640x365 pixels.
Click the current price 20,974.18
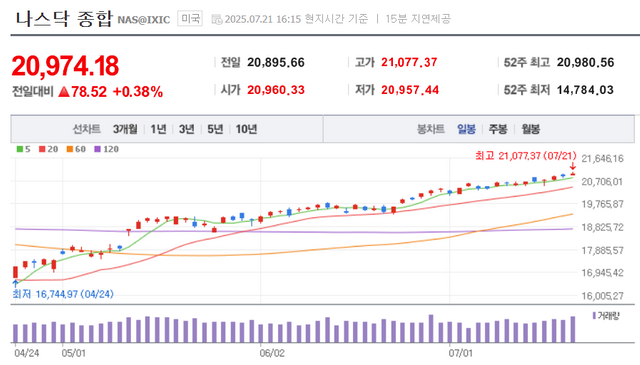pos(65,66)
